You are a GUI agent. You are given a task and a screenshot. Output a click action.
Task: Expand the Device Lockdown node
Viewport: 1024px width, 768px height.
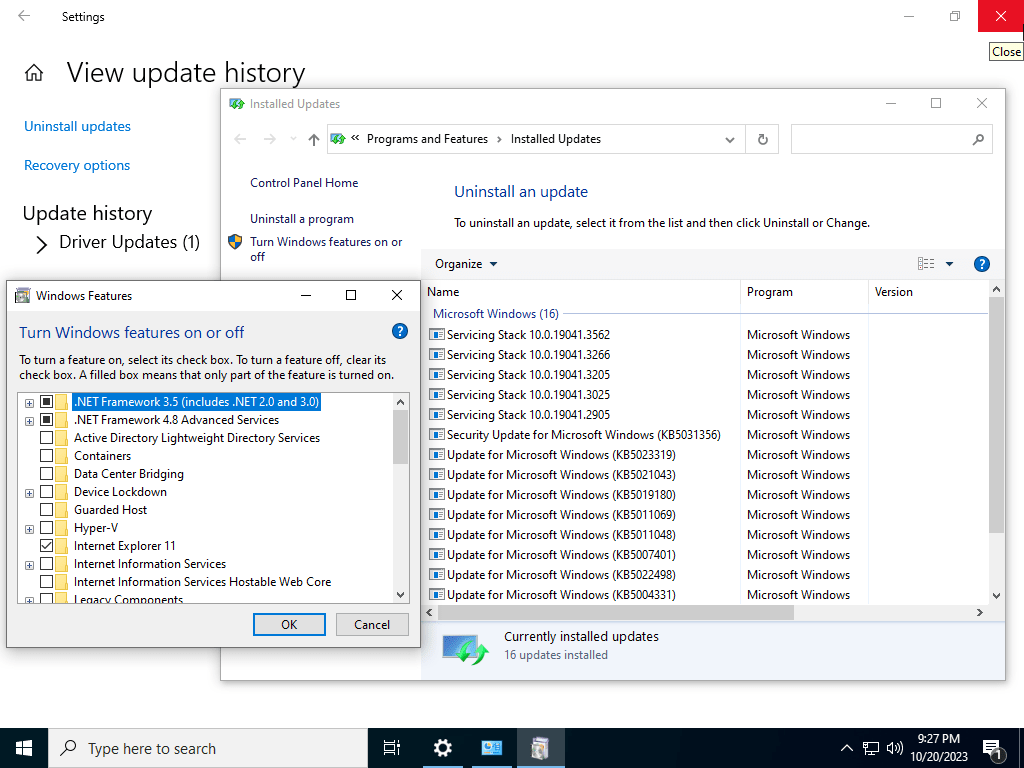pyautogui.click(x=29, y=493)
